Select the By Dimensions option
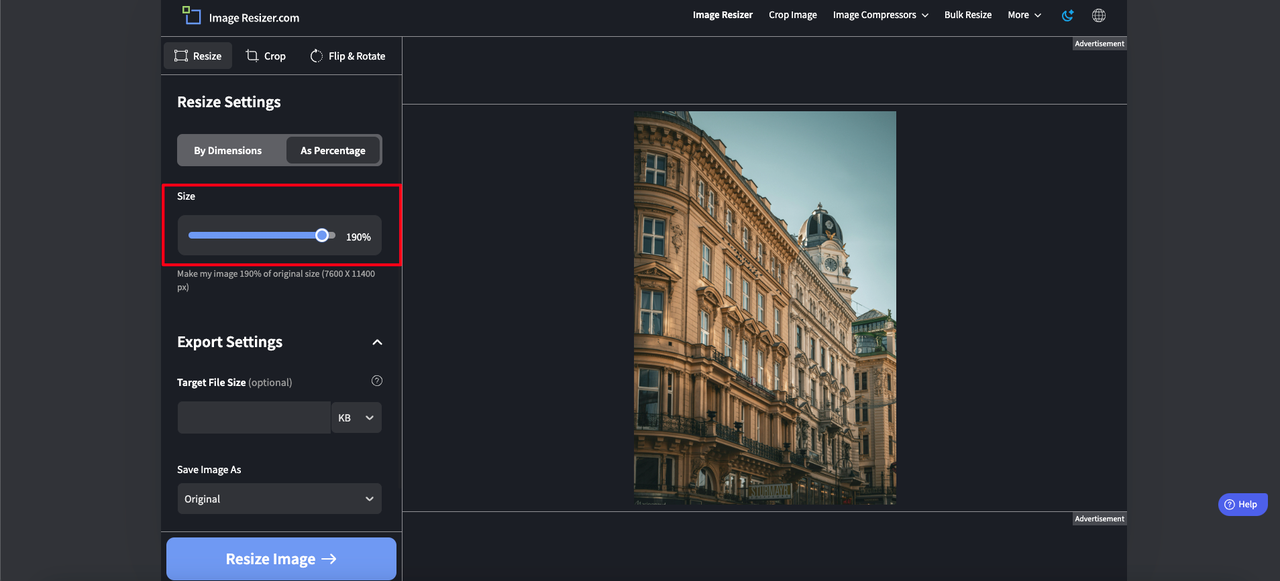Viewport: 1280px width, 581px height. [228, 151]
